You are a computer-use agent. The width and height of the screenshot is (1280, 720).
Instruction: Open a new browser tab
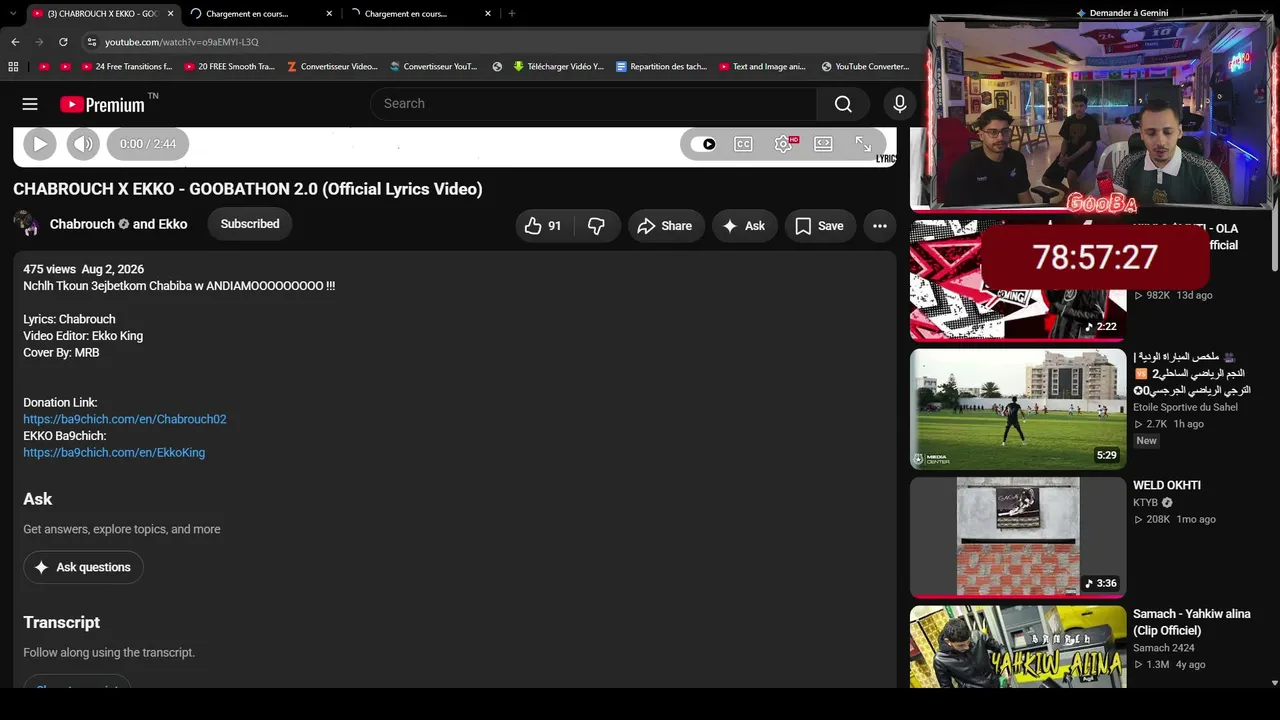[512, 14]
